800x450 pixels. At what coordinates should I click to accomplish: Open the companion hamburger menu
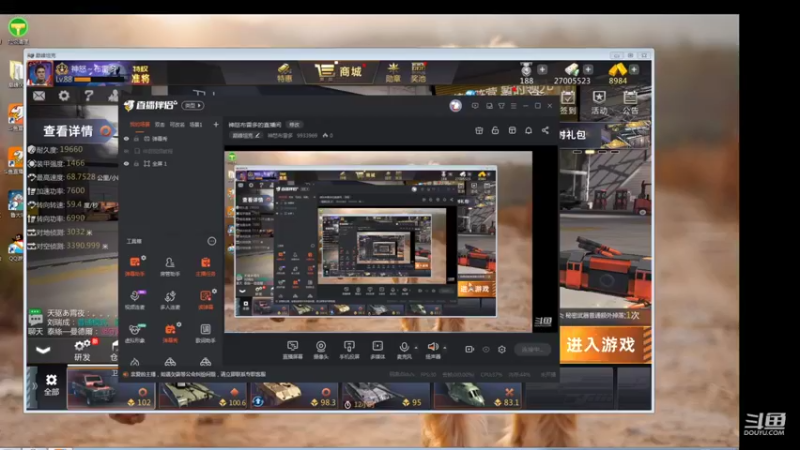click(513, 106)
